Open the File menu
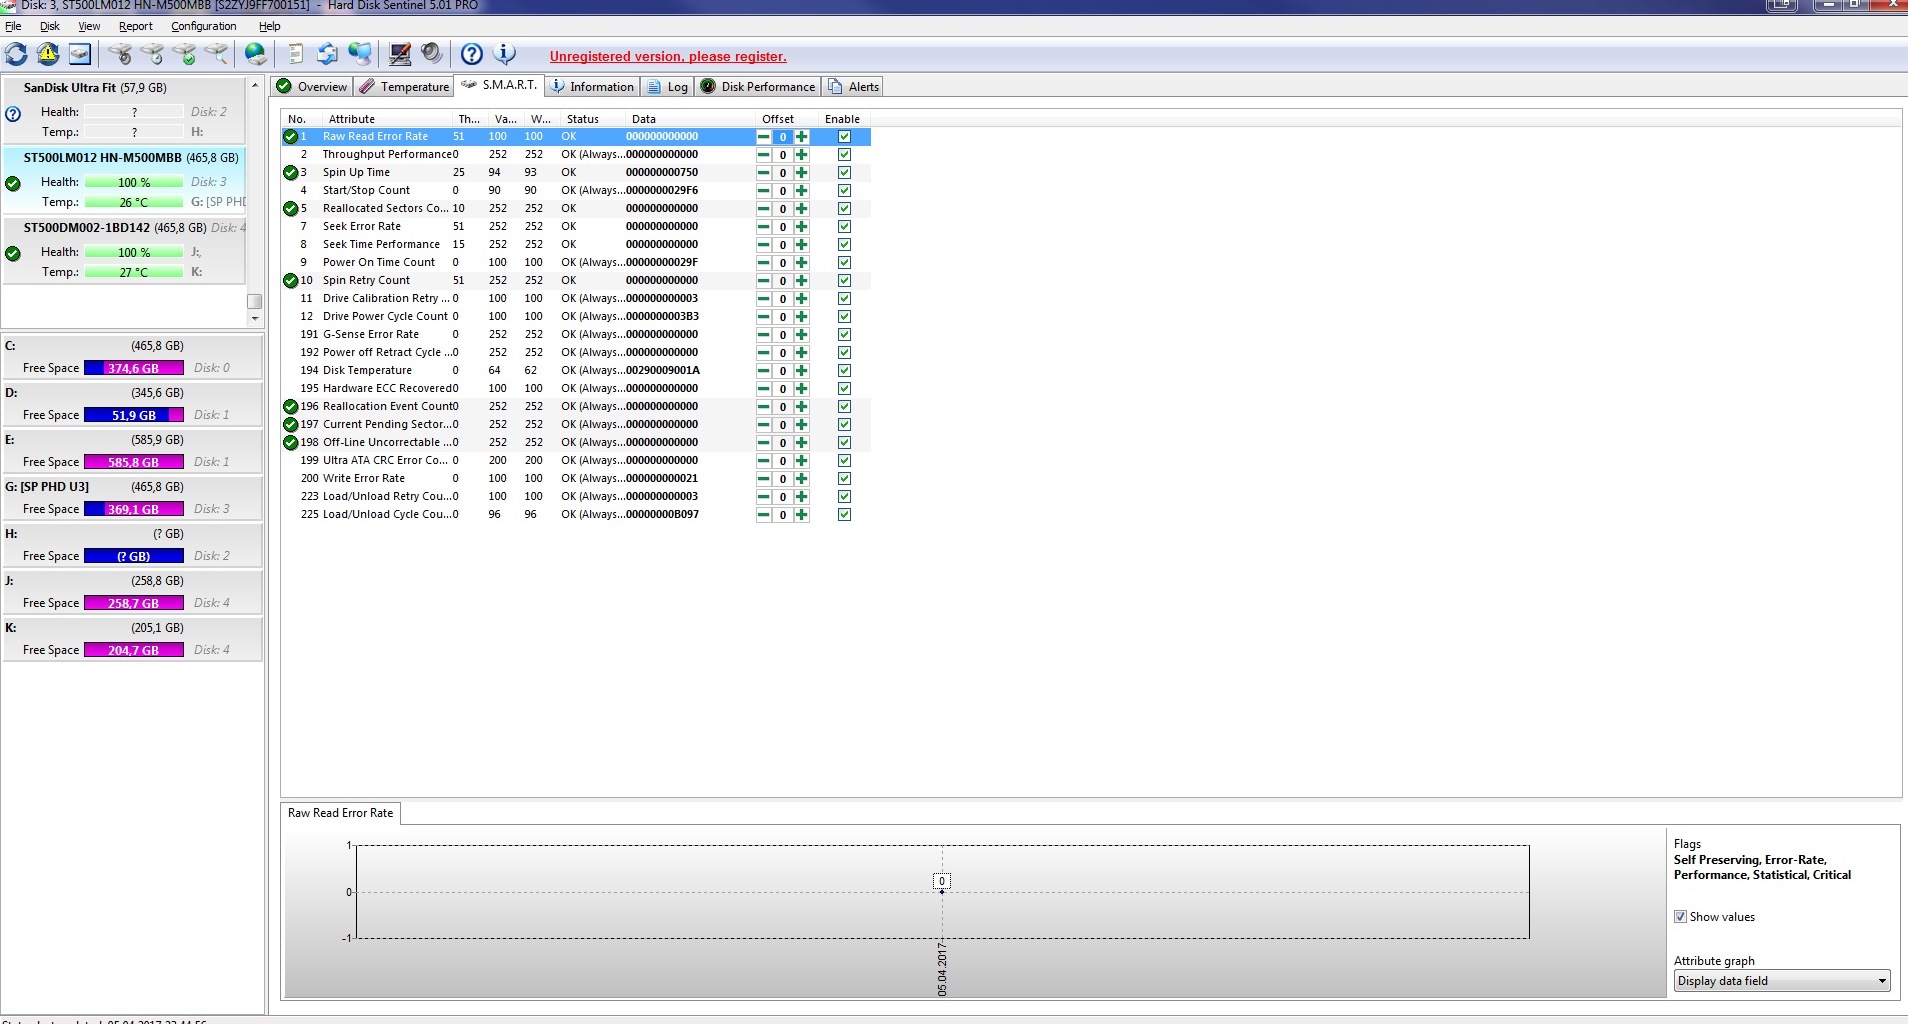Viewport: 1908px width, 1024px height. coord(13,26)
